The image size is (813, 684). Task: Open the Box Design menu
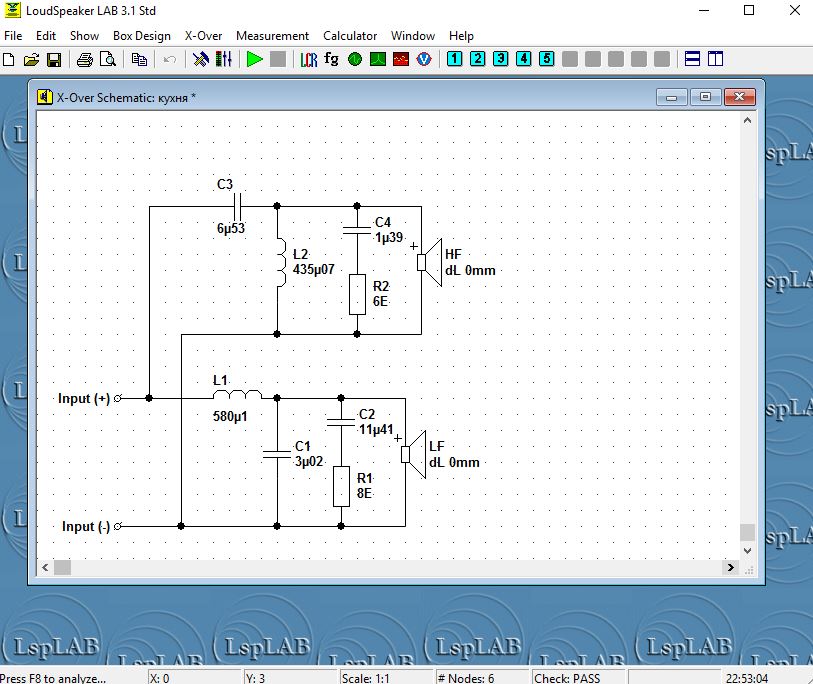(142, 36)
